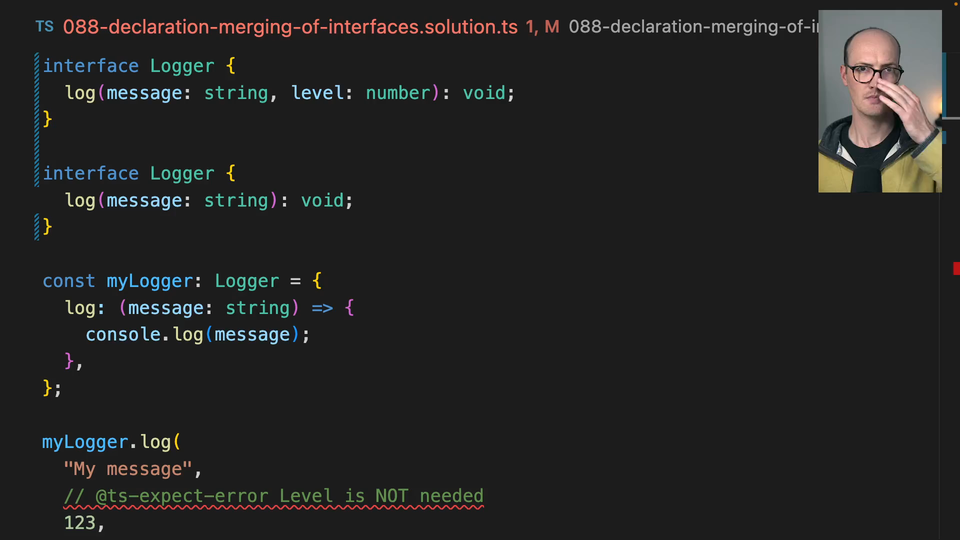The height and width of the screenshot is (540, 960).
Task: Click the "1, M" problem badge on the tab
Action: tap(542, 27)
